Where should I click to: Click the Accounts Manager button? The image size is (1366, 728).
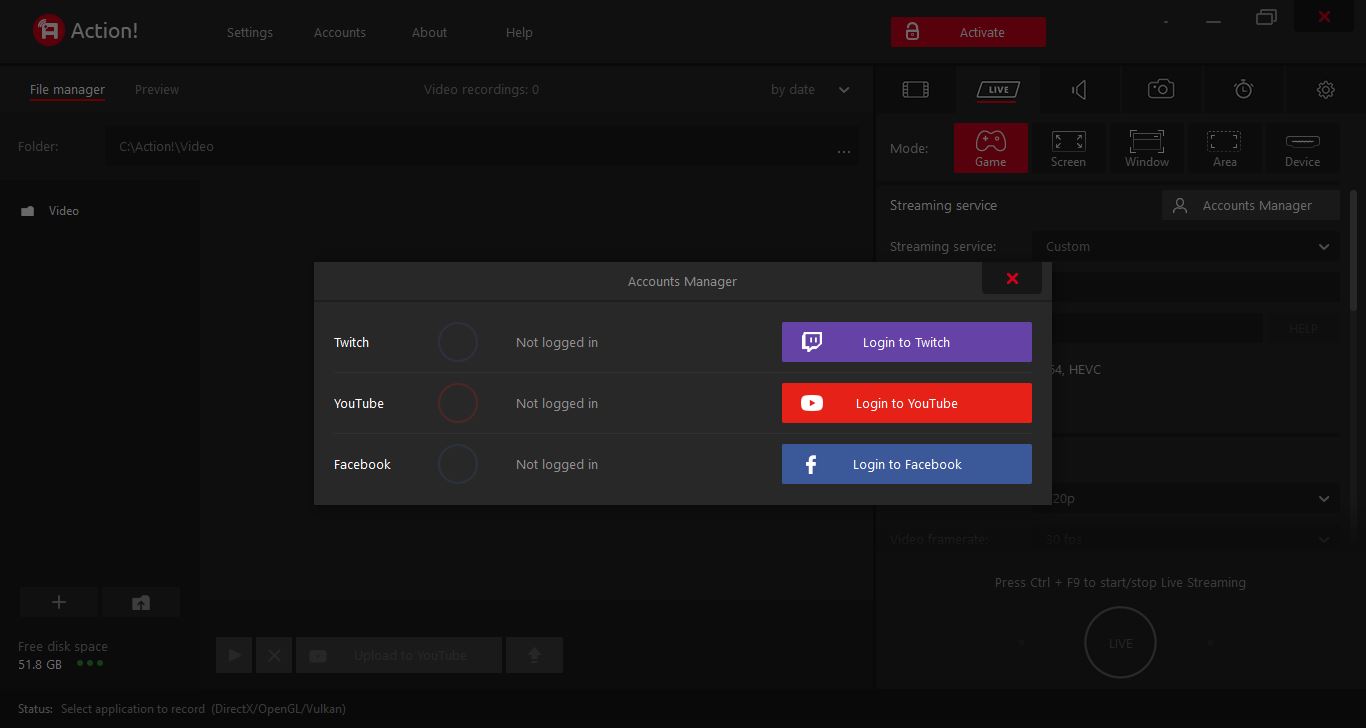[1251, 205]
